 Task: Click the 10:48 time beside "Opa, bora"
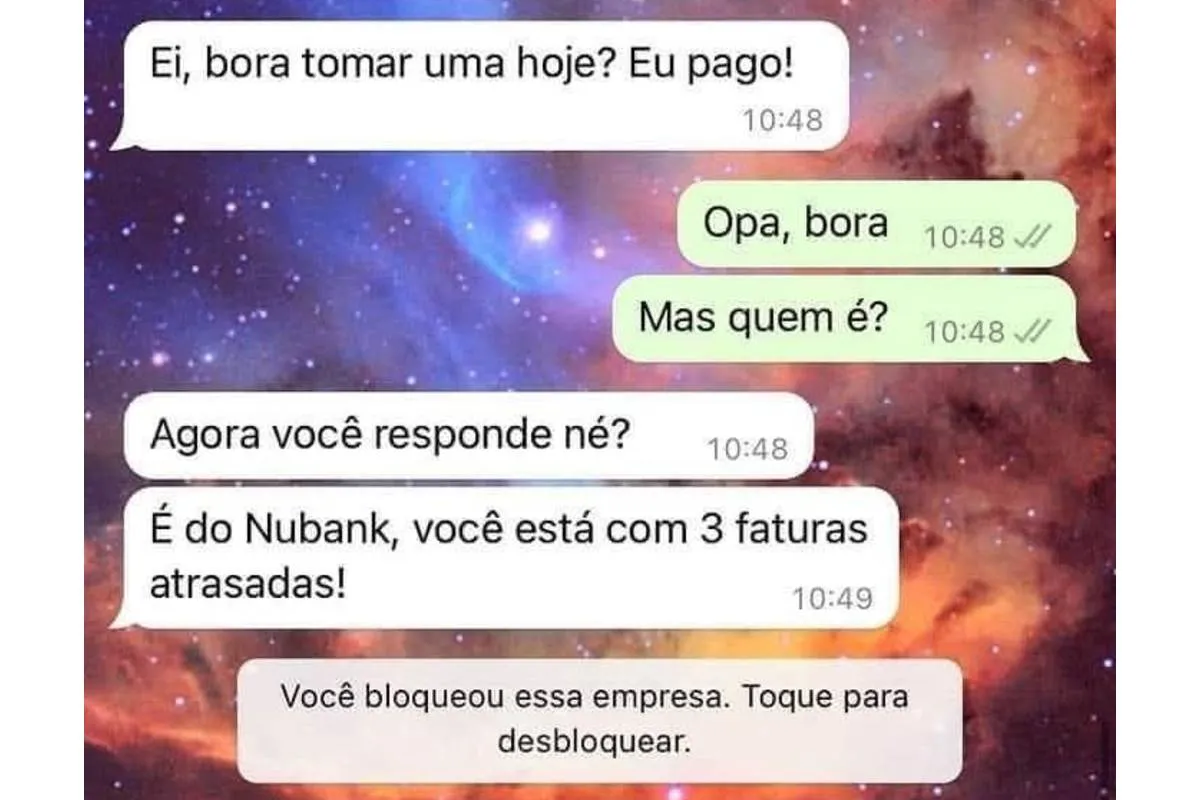coord(963,238)
